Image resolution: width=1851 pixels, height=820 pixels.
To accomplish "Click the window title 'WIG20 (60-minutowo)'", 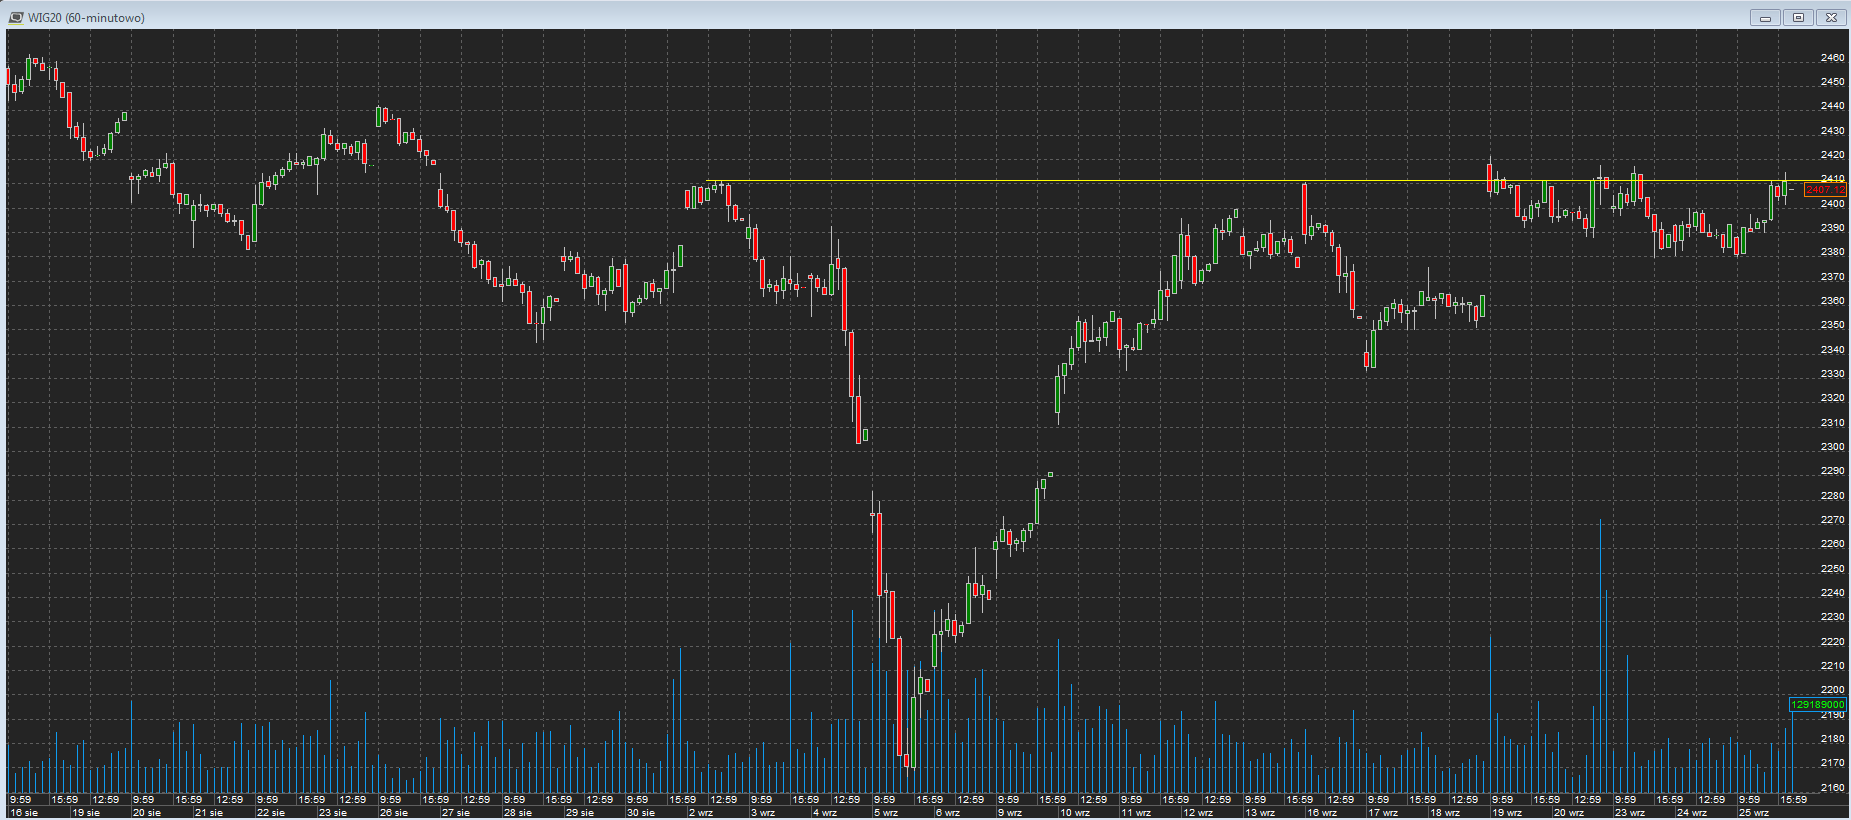I will pyautogui.click(x=86, y=18).
